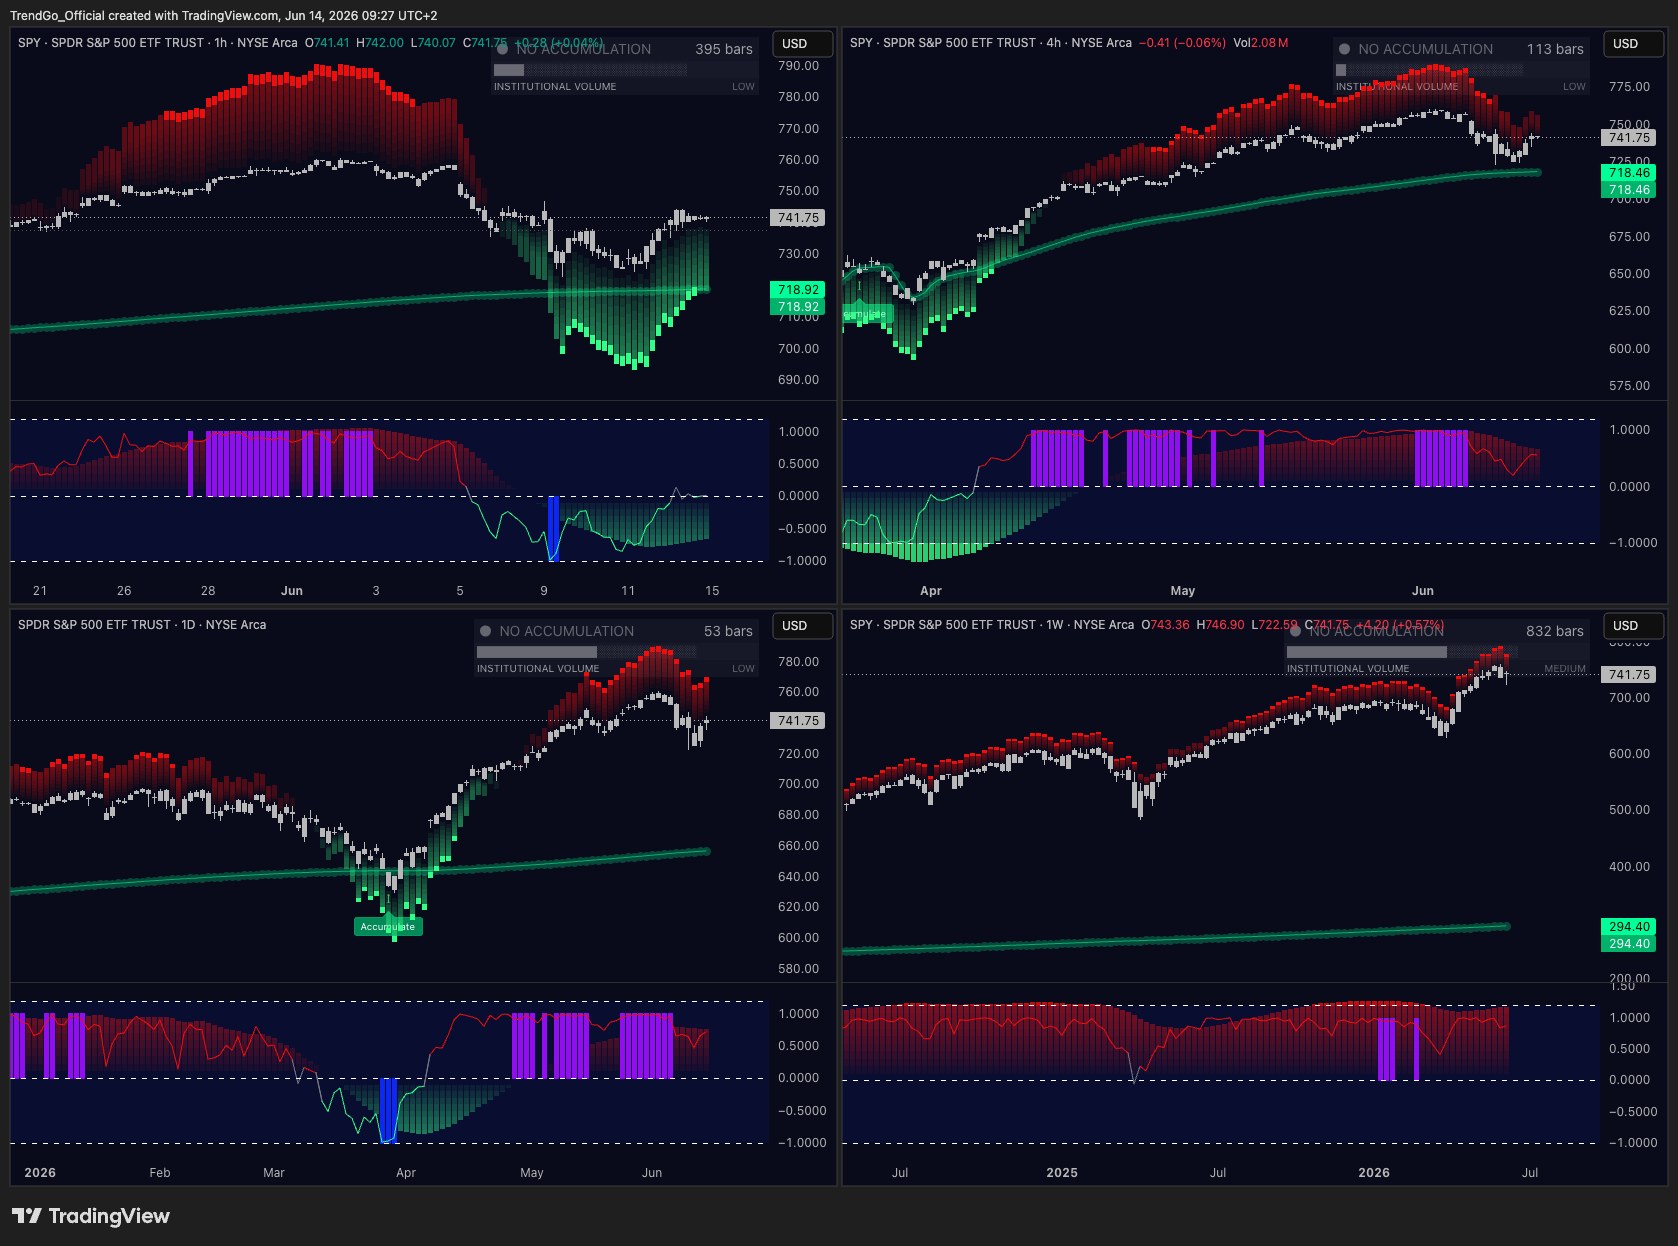Open USD currency selector on 1W chart
The width and height of the screenshot is (1678, 1246).
(1634, 626)
